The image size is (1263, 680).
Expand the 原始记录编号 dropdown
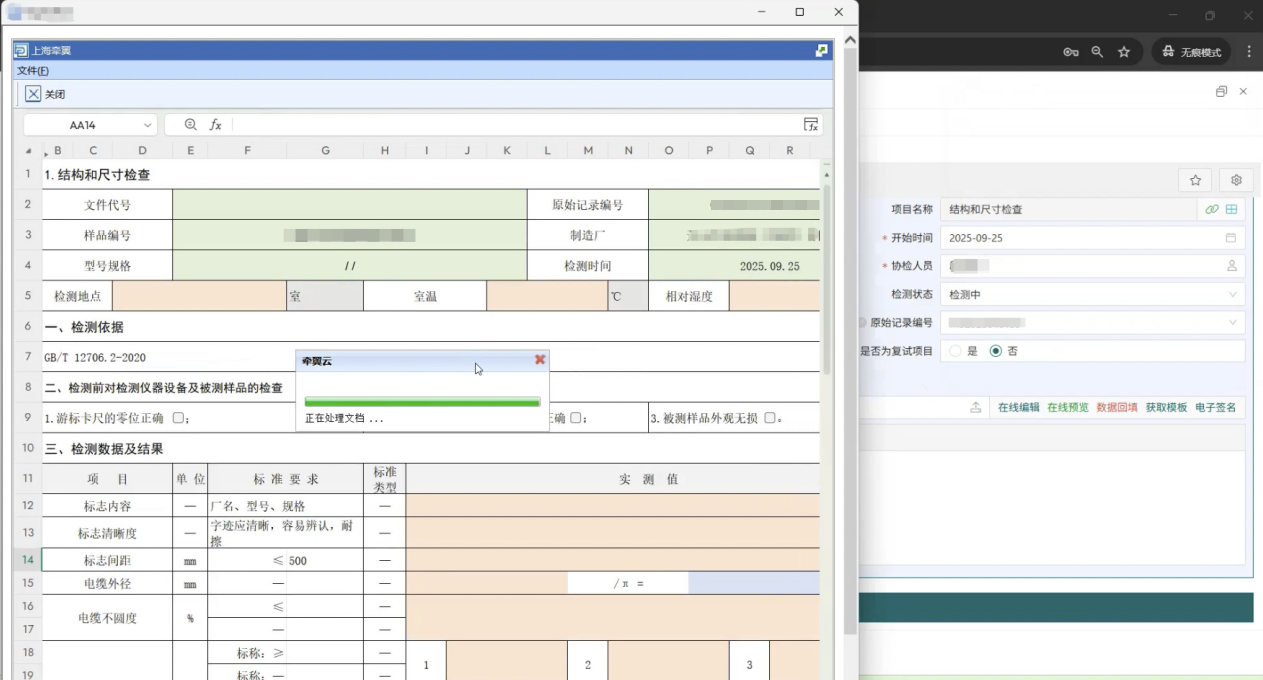point(1232,323)
